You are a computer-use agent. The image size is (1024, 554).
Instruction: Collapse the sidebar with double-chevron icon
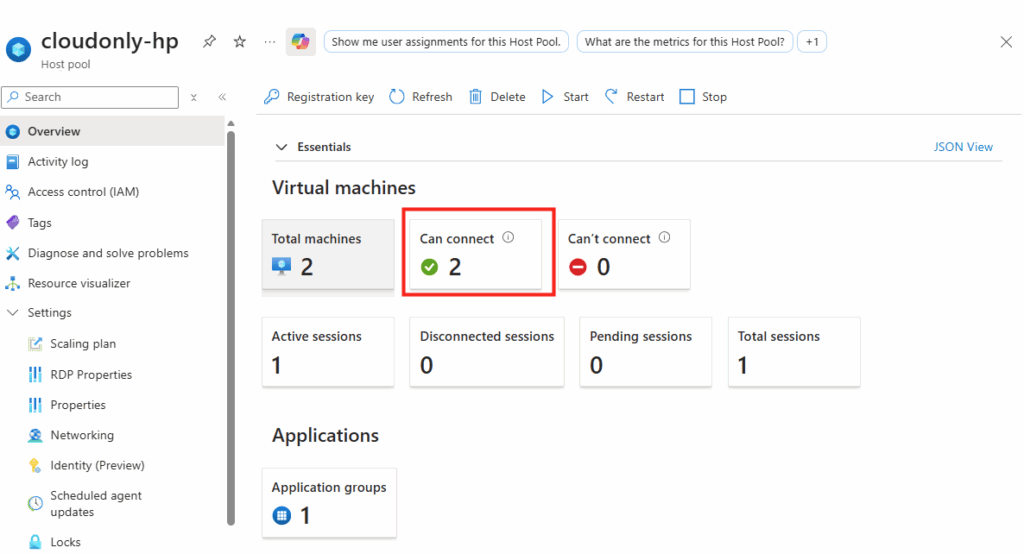[222, 97]
